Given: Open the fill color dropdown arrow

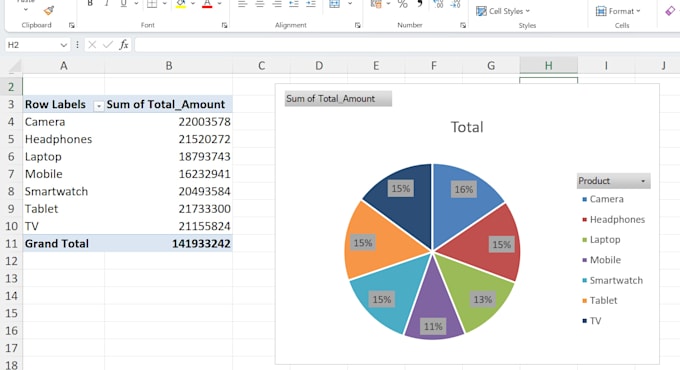Looking at the screenshot, I should 193,3.
